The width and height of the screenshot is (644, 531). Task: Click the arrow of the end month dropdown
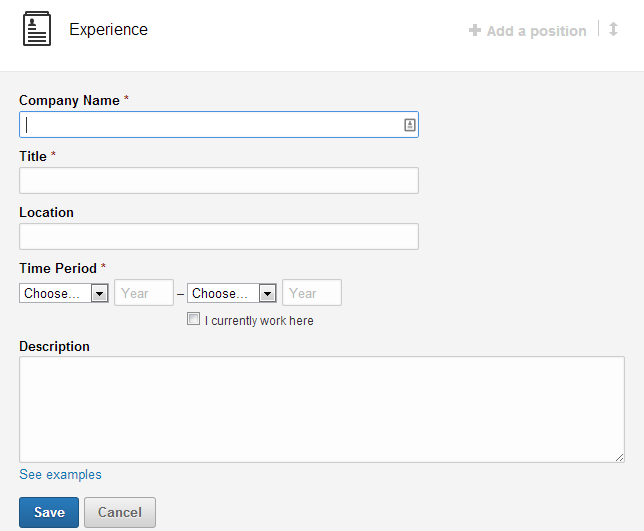point(267,294)
